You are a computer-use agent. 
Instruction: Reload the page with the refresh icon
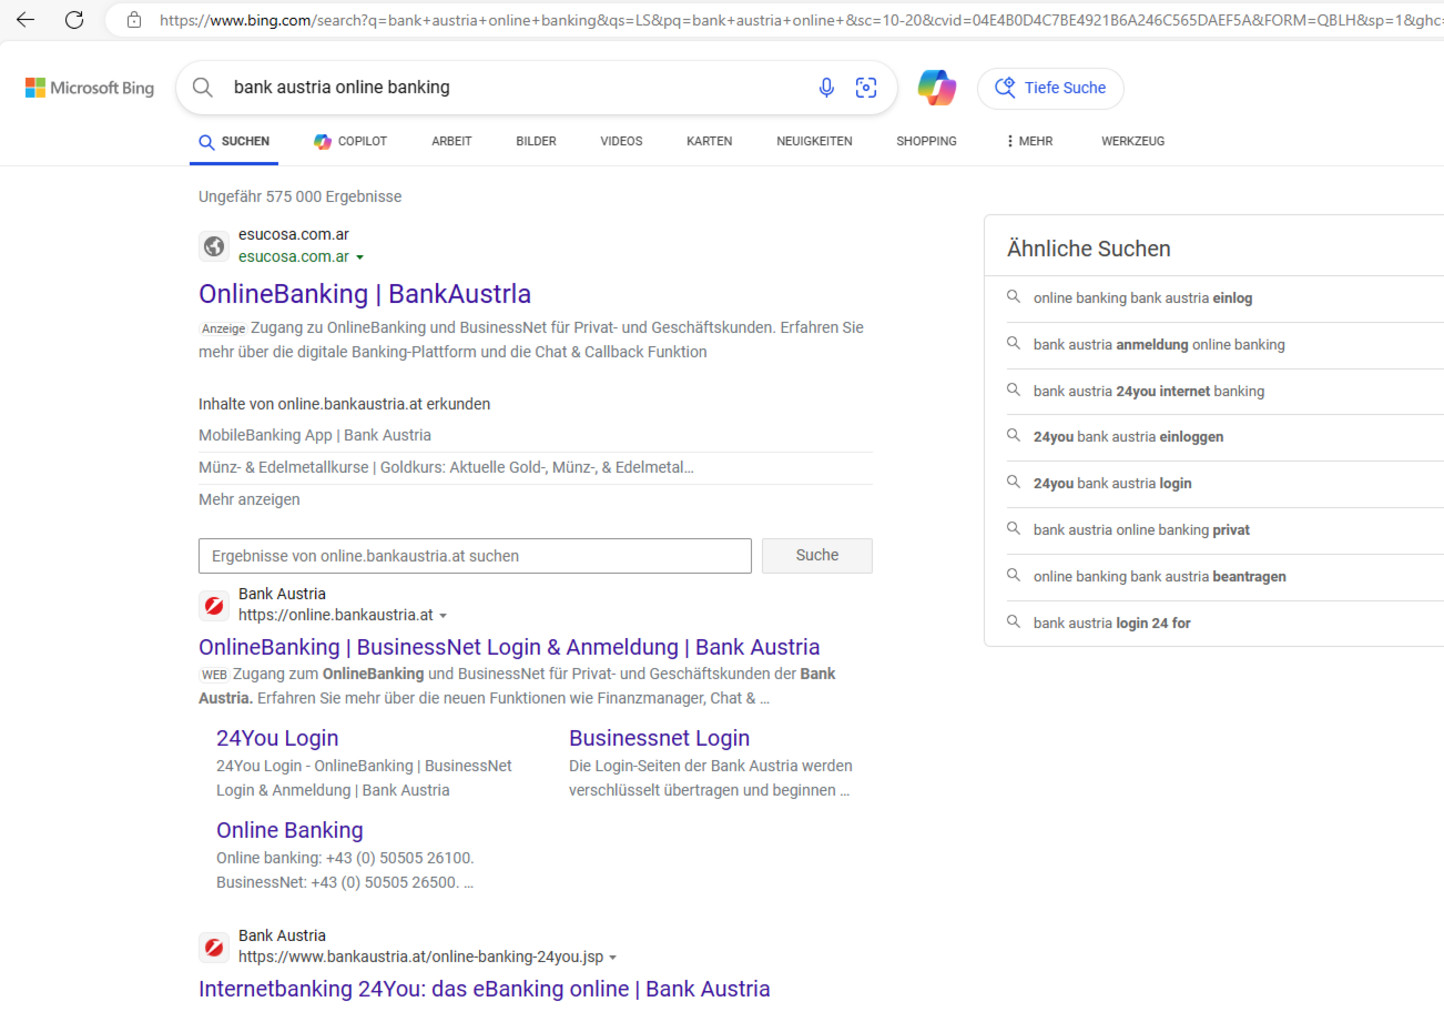coord(74,20)
